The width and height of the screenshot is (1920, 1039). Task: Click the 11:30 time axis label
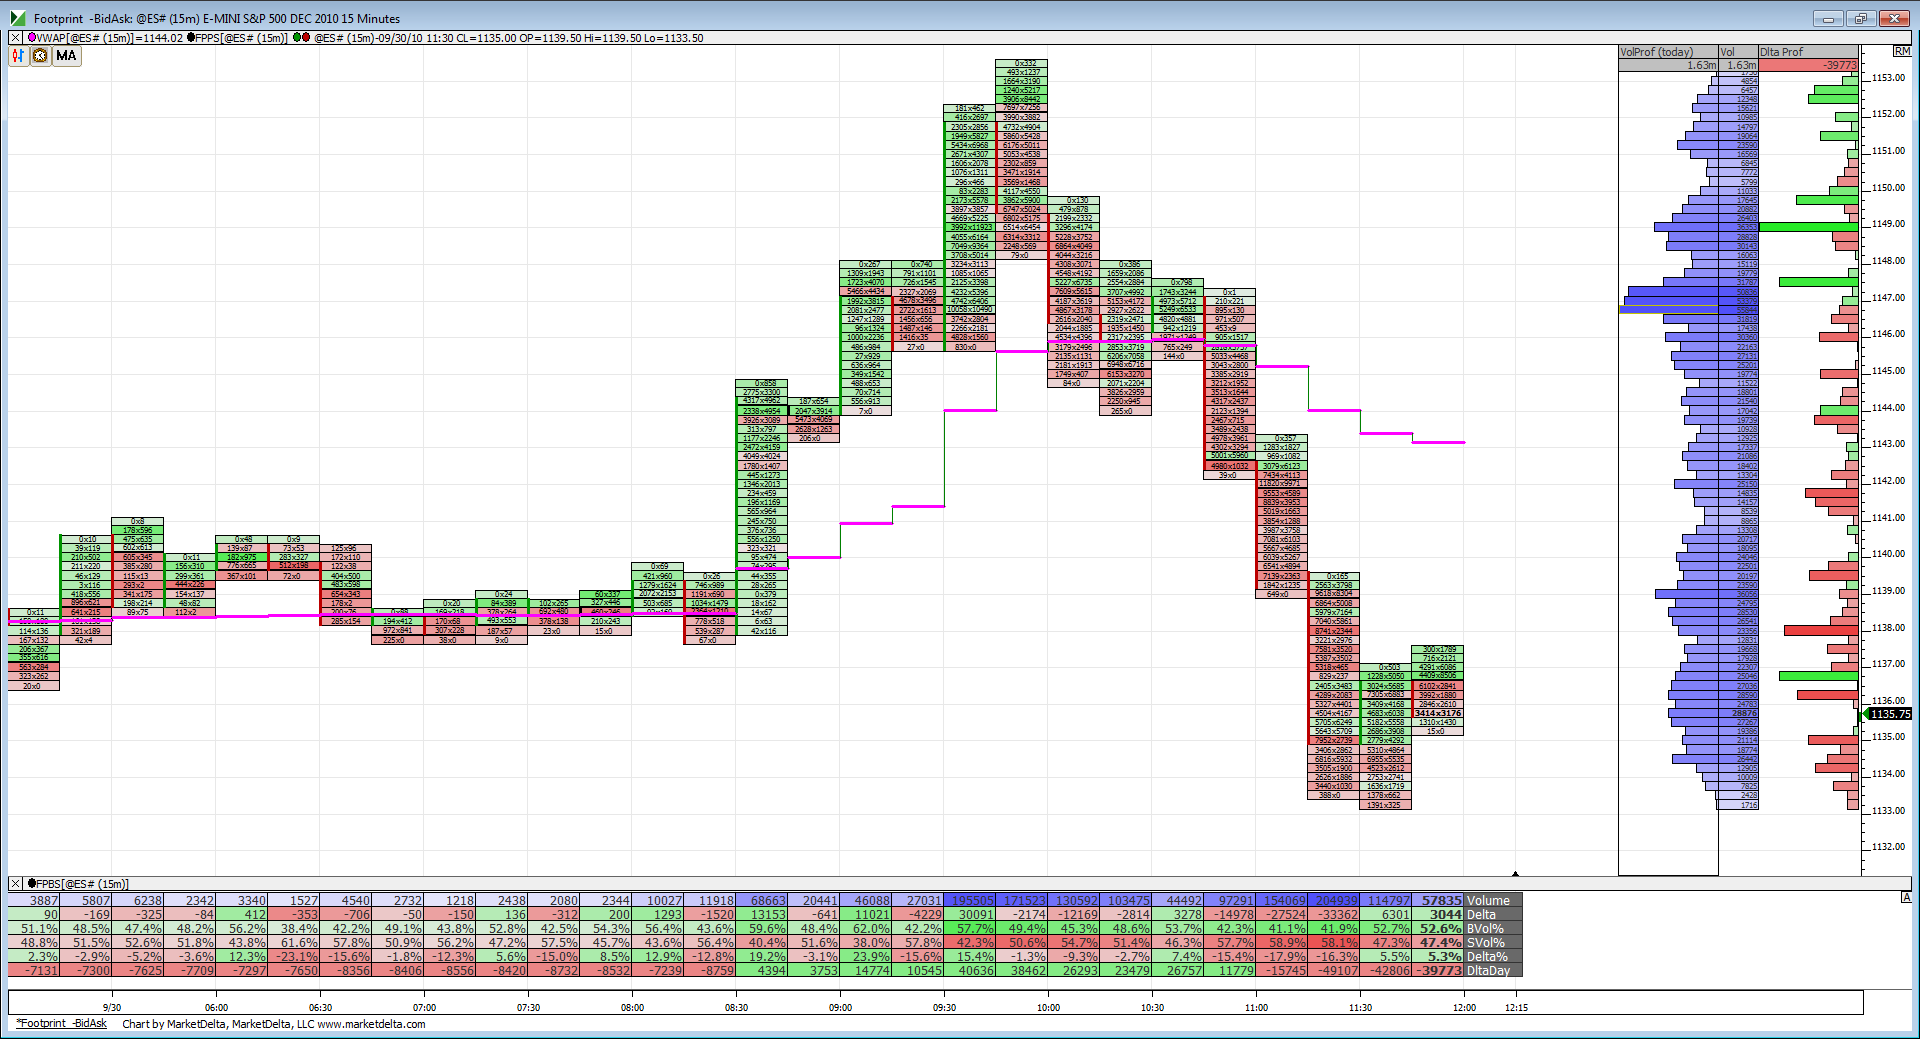point(1360,1007)
